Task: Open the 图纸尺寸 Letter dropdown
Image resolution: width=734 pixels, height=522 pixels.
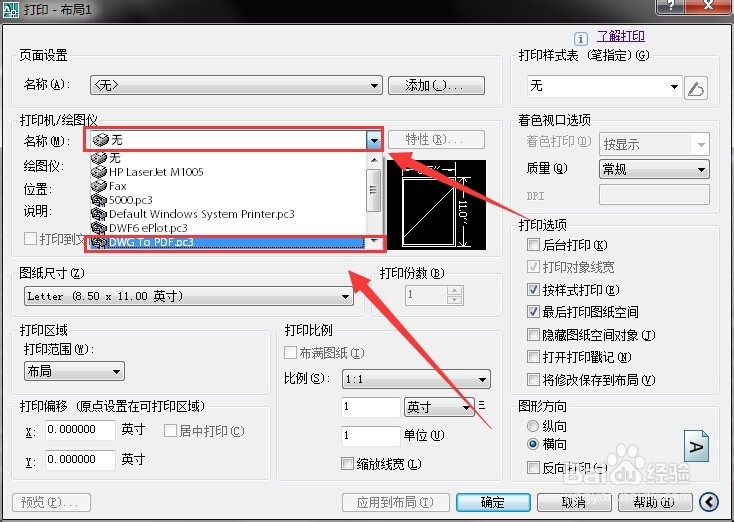Action: click(x=188, y=296)
